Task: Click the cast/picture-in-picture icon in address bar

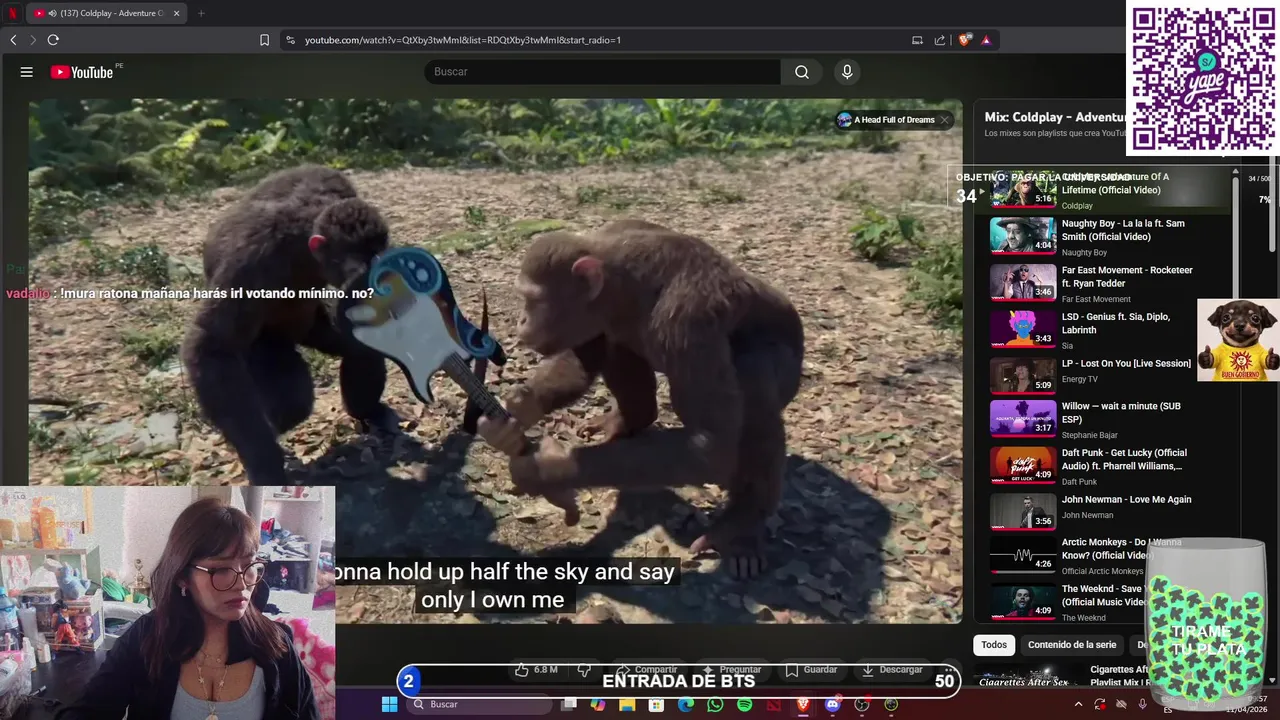Action: click(x=917, y=40)
